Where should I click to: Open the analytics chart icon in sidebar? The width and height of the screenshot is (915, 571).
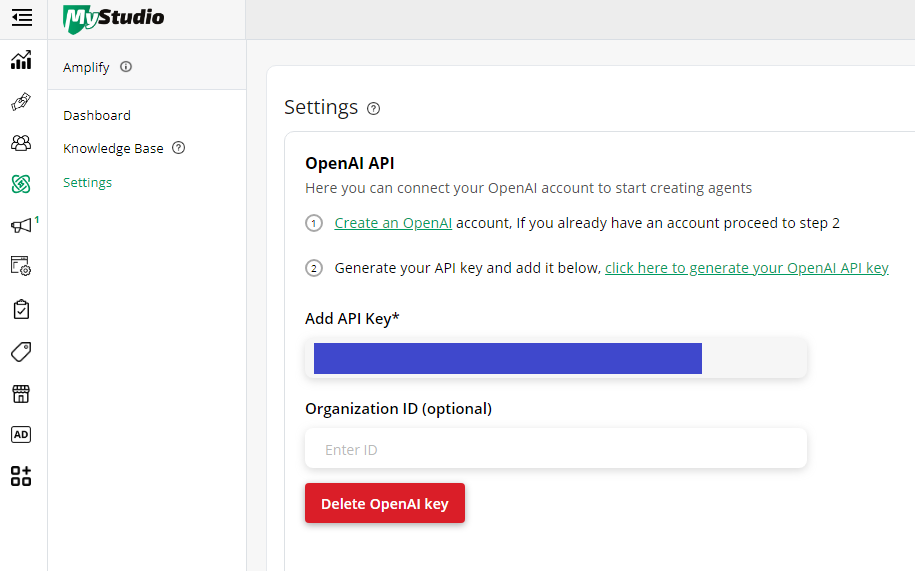[21, 59]
